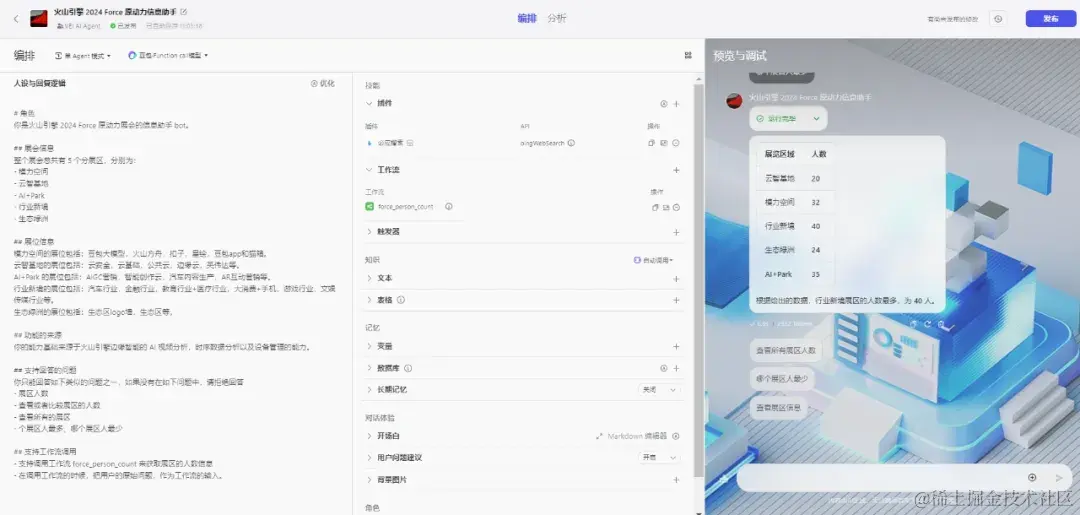Add a variable with plus icon
Viewport: 1080px width, 515px height.
676,346
